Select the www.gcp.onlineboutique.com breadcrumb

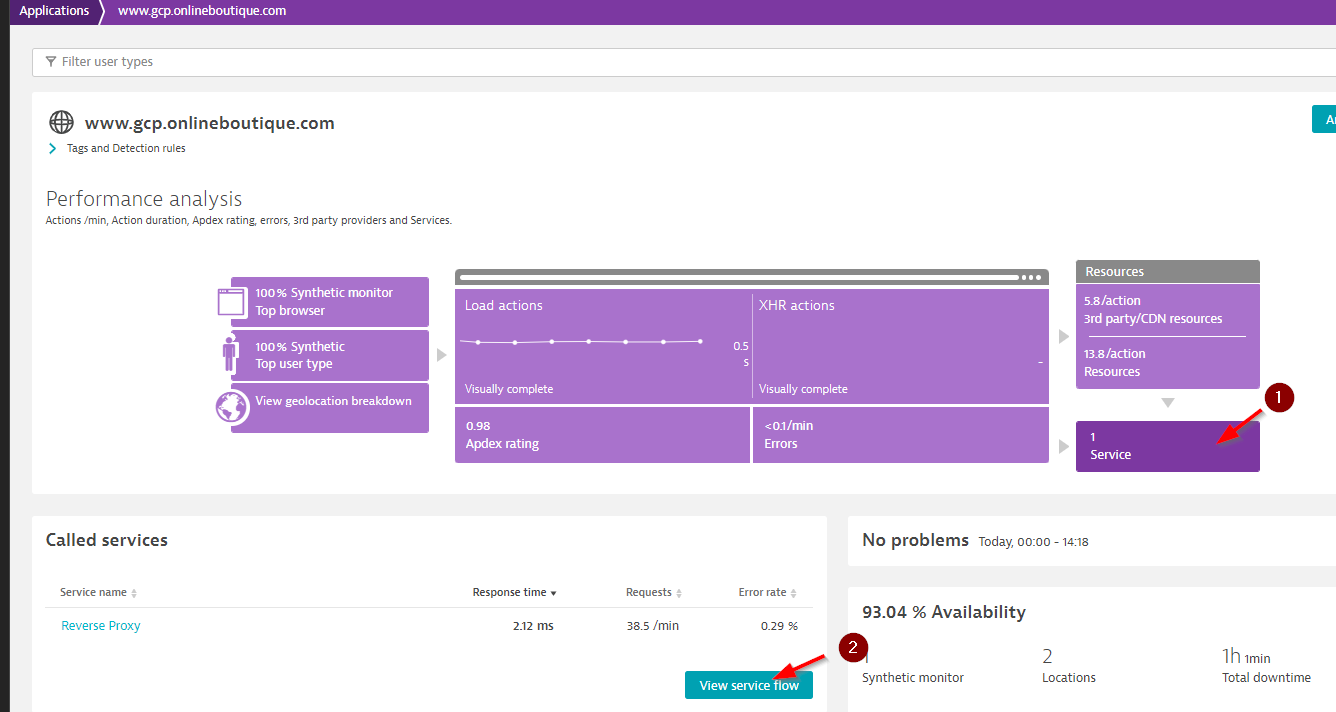(201, 11)
